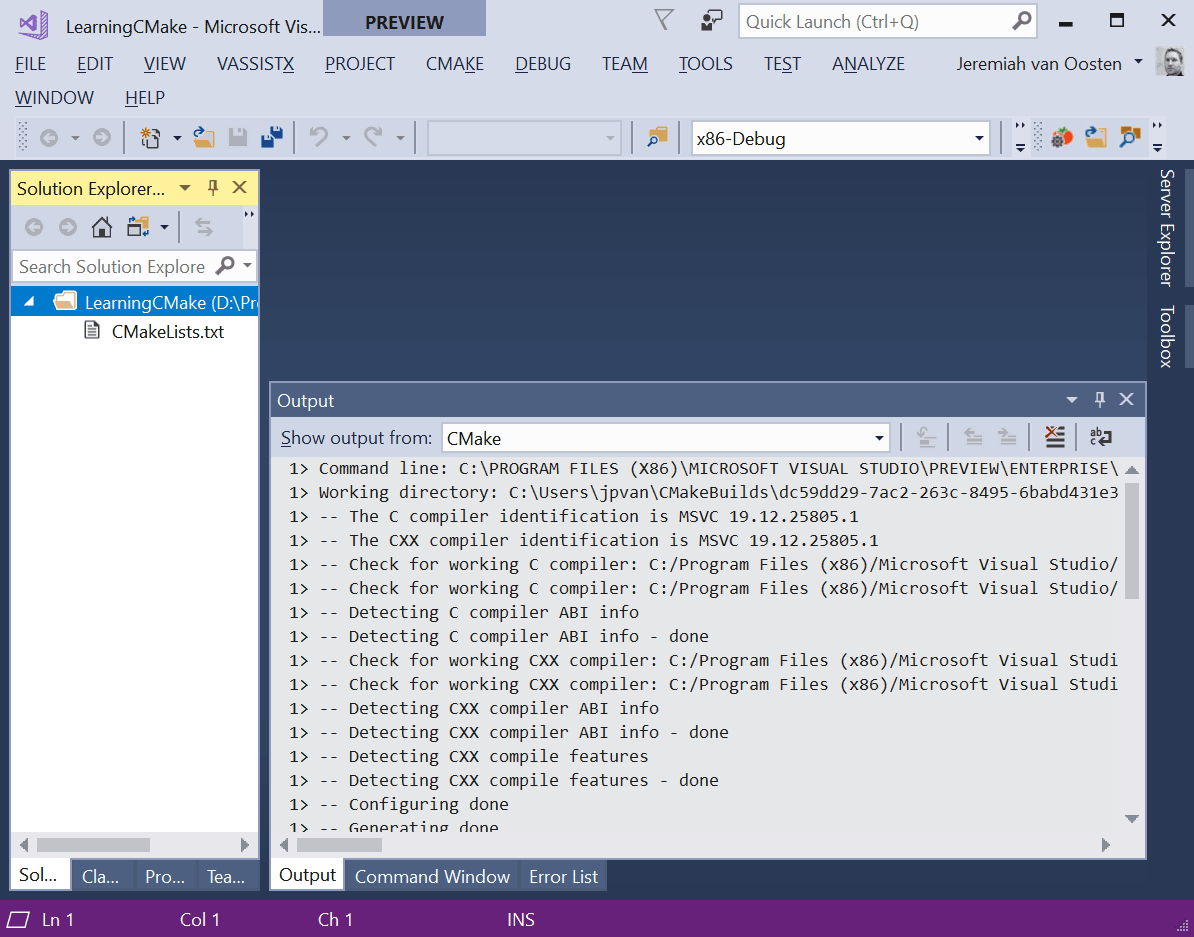Switch to the Cla... (Class View) tab

(101, 876)
